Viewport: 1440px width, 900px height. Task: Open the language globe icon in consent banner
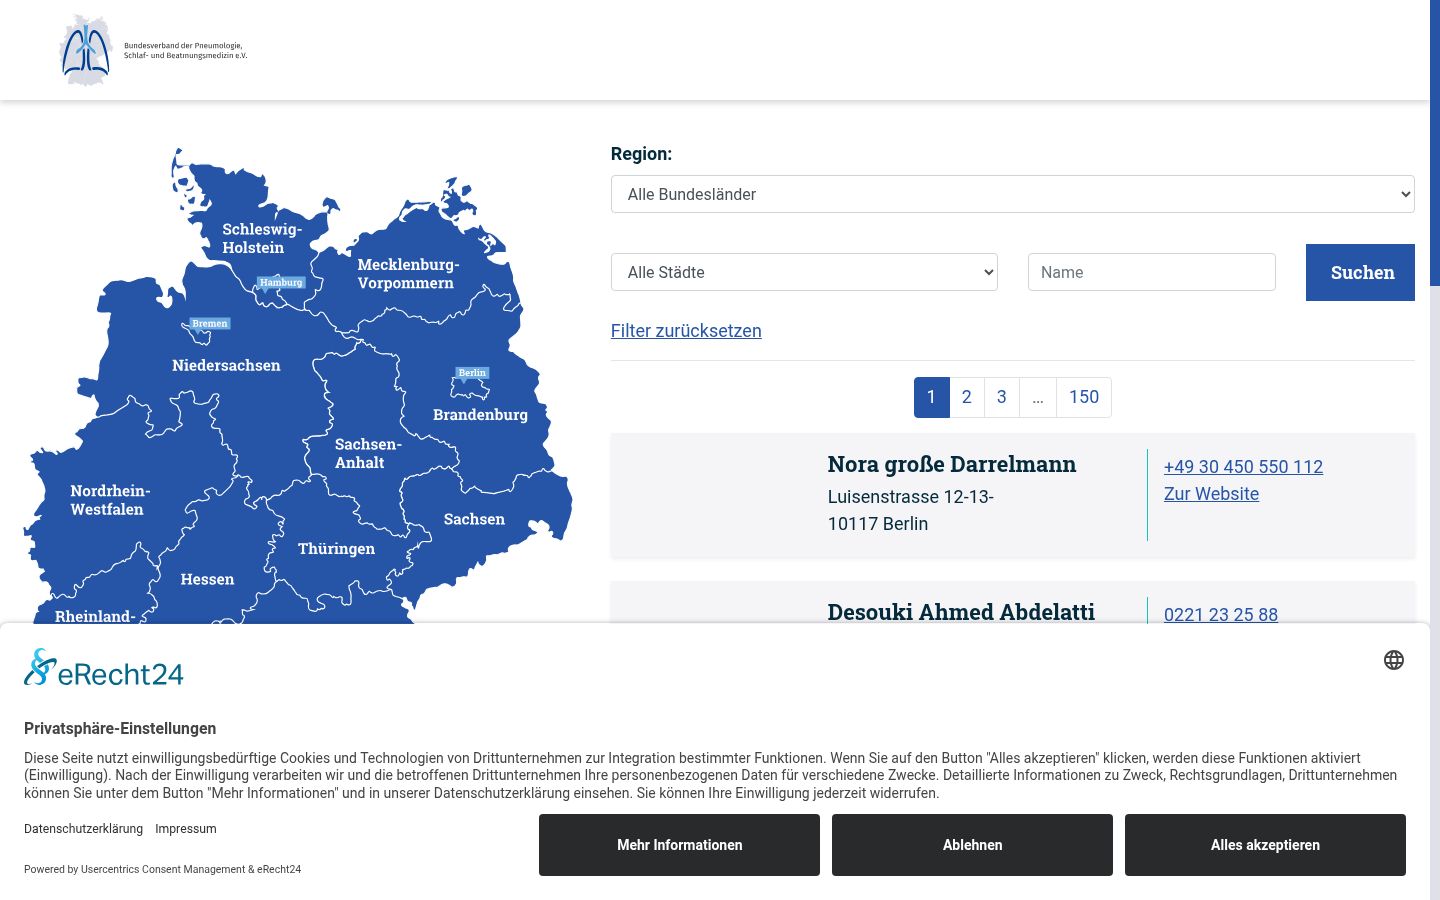pos(1394,660)
